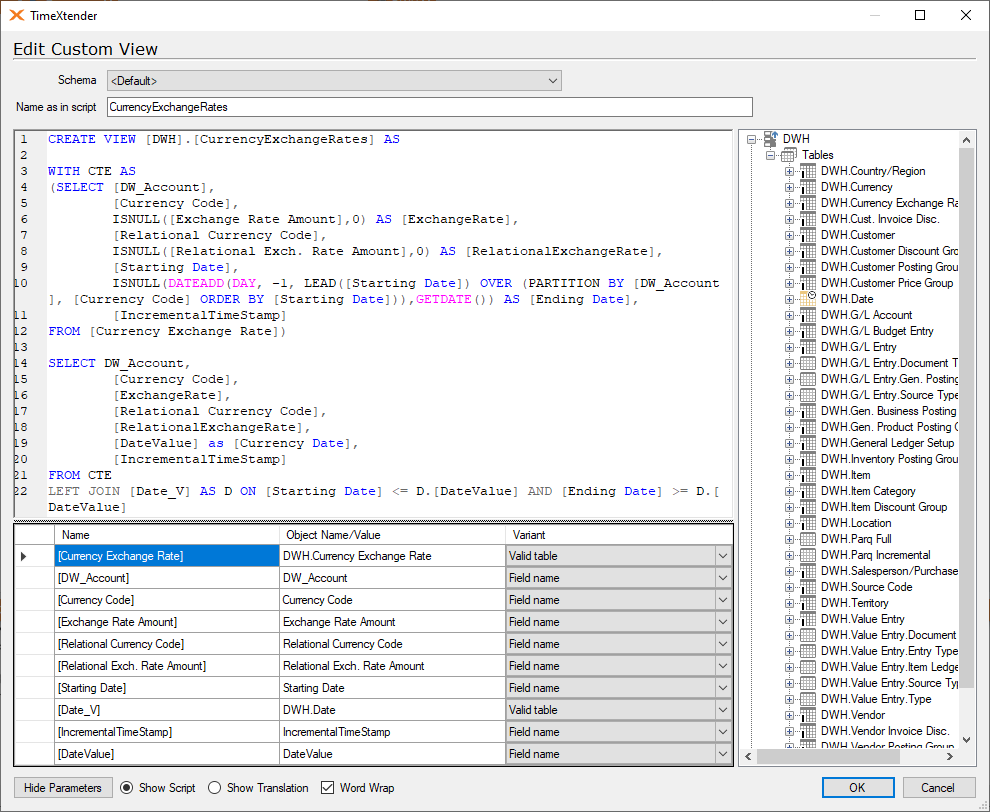Click the DWH.Date table icon
The image size is (990, 812).
click(x=808, y=299)
